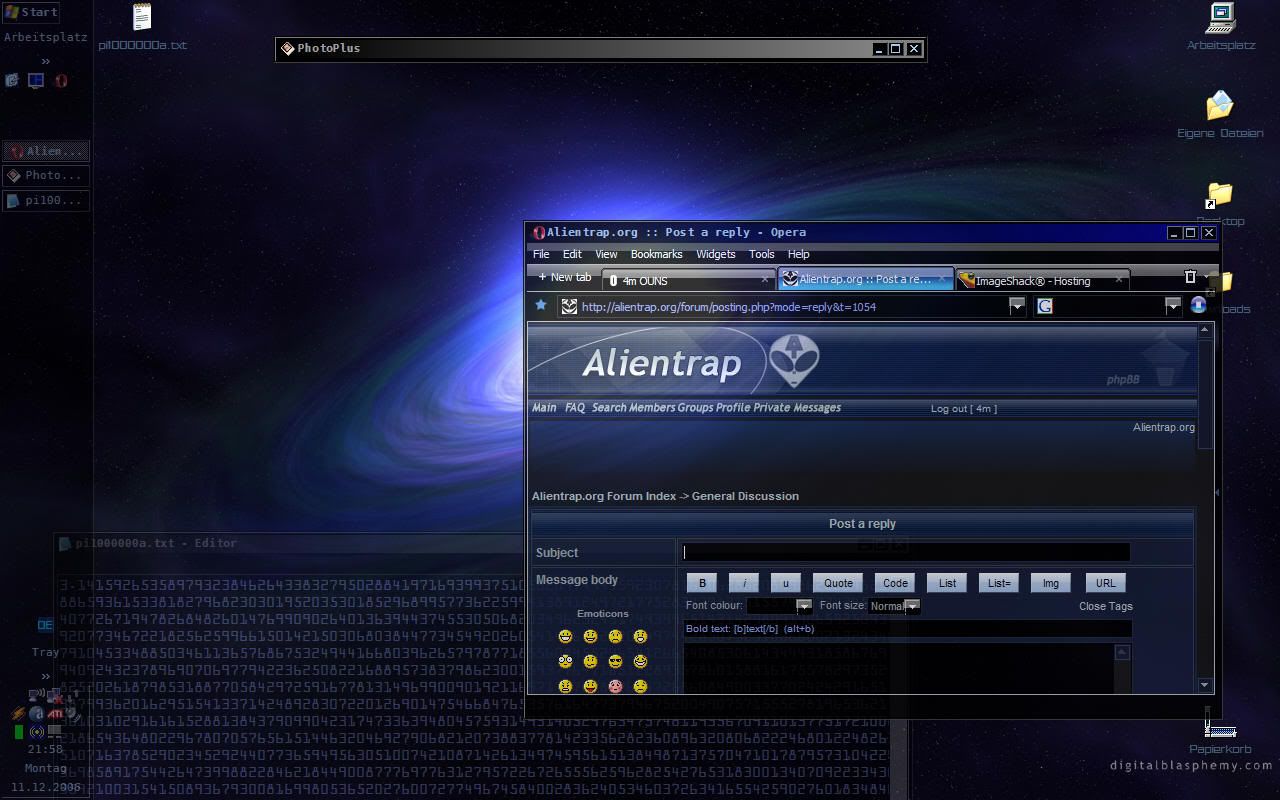Insert the cool sunglasses emoticon
This screenshot has width=1280, height=800.
616,662
